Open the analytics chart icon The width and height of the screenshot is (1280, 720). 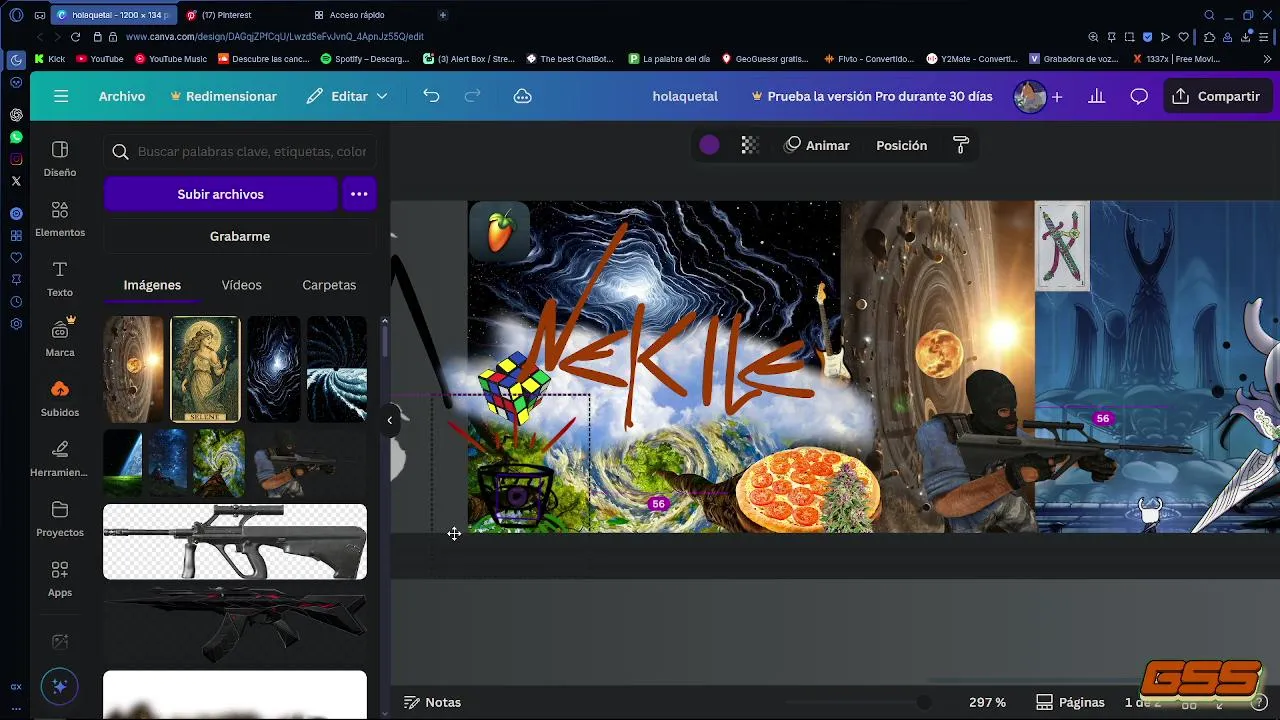tap(1097, 96)
